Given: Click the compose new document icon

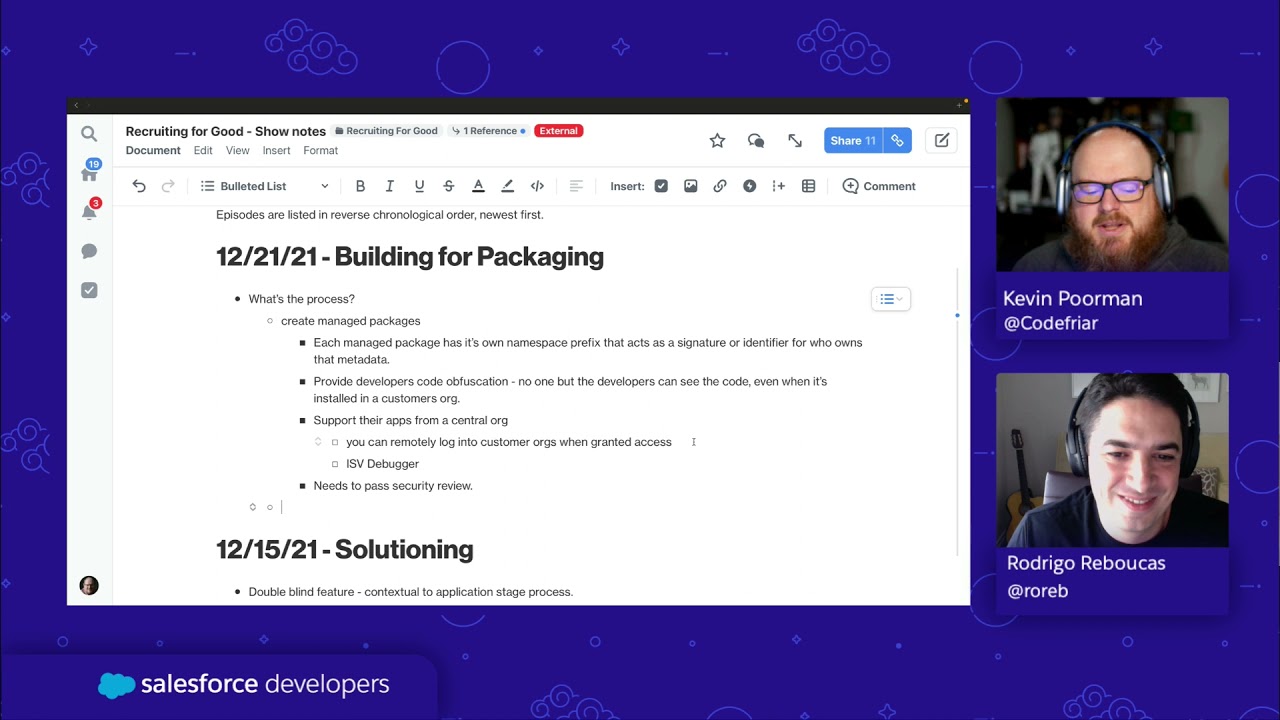Looking at the screenshot, I should point(941,141).
